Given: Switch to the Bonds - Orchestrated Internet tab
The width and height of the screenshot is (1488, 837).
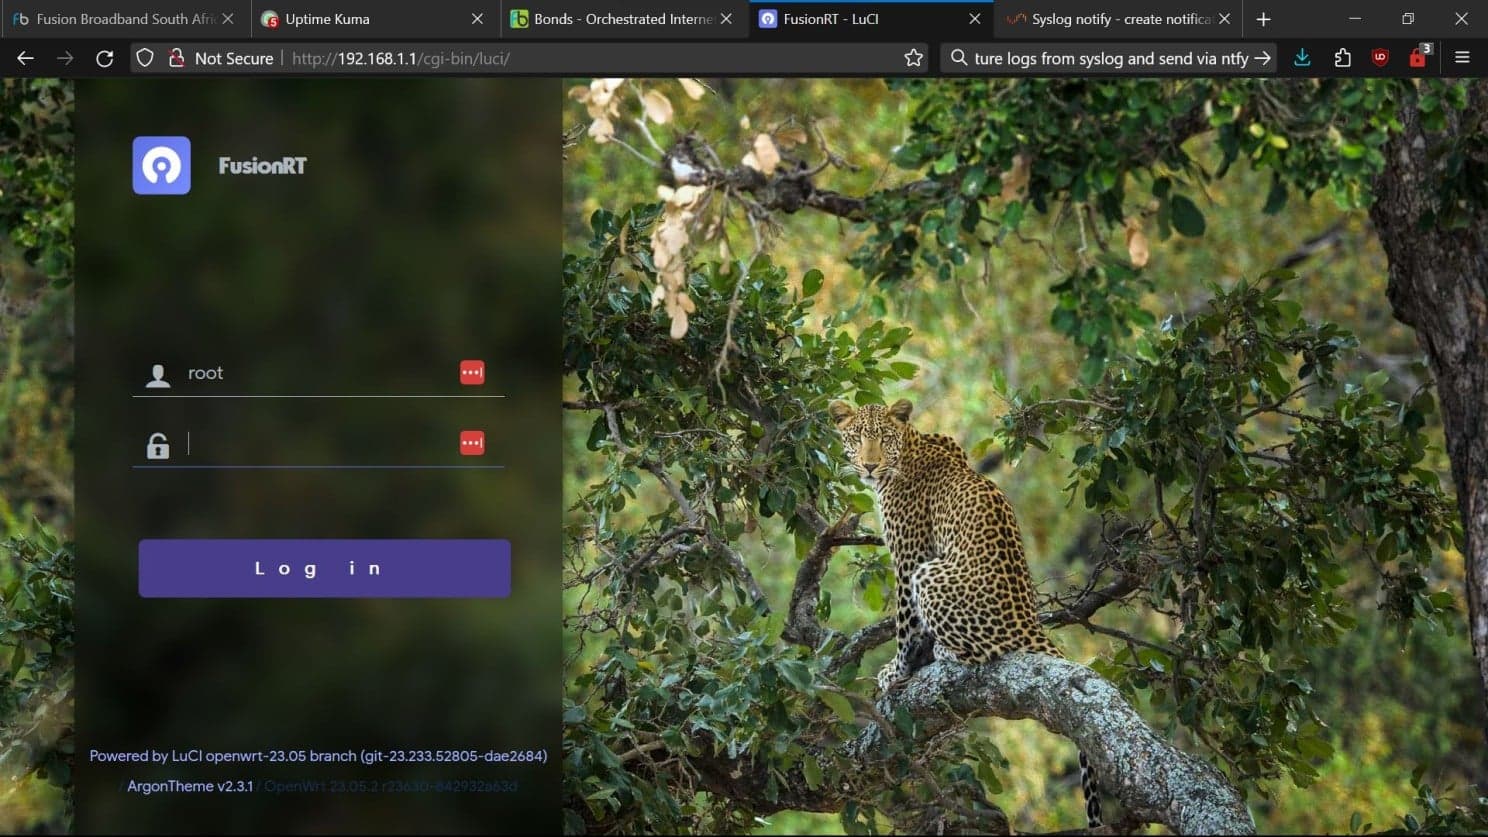Looking at the screenshot, I should (x=610, y=19).
